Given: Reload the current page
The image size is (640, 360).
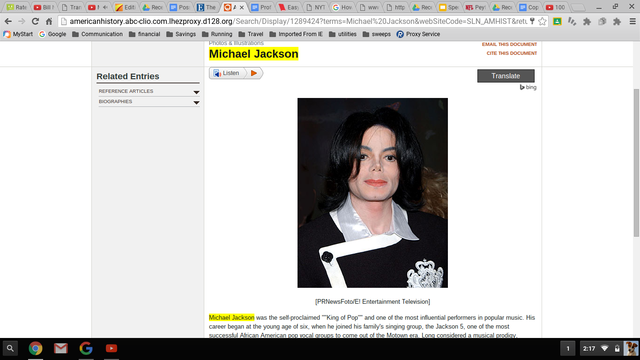Looking at the screenshot, I should click(36, 21).
